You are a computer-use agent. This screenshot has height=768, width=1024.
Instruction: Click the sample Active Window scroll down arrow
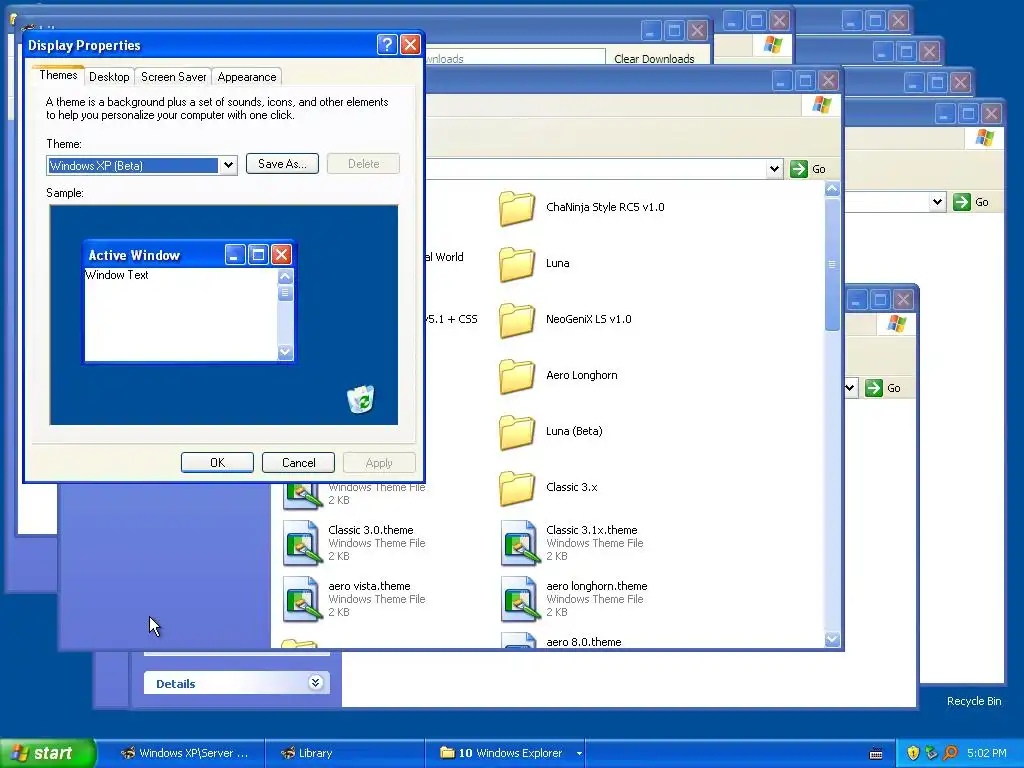[285, 352]
